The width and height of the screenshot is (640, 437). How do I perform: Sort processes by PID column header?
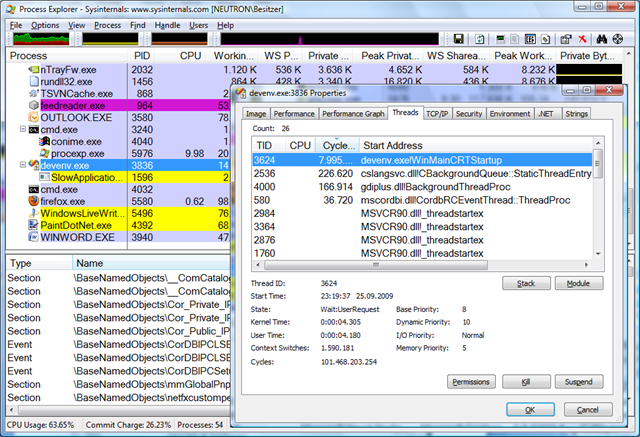pos(142,55)
